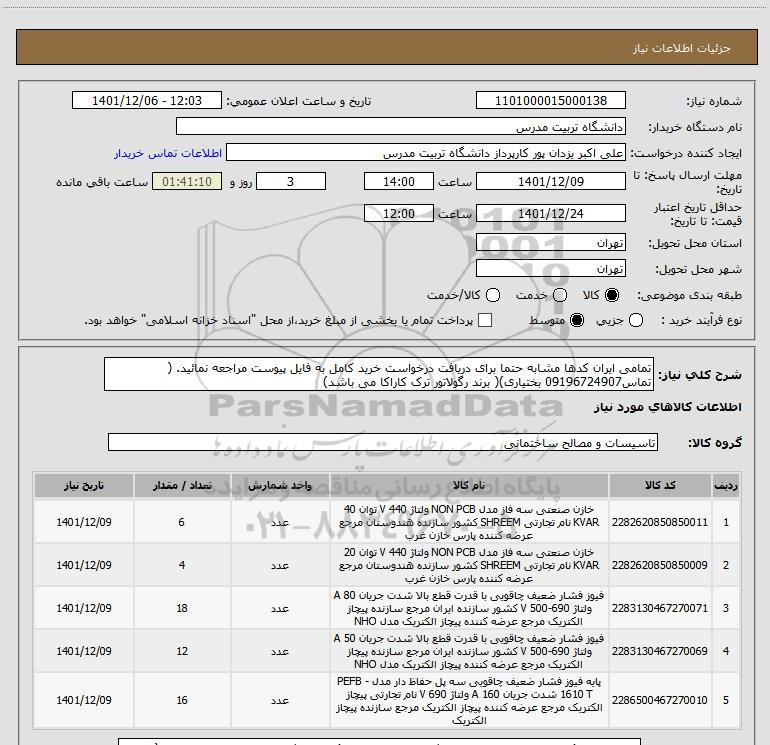
Task: Select the جزیی purchase type radio
Action: tap(636, 320)
